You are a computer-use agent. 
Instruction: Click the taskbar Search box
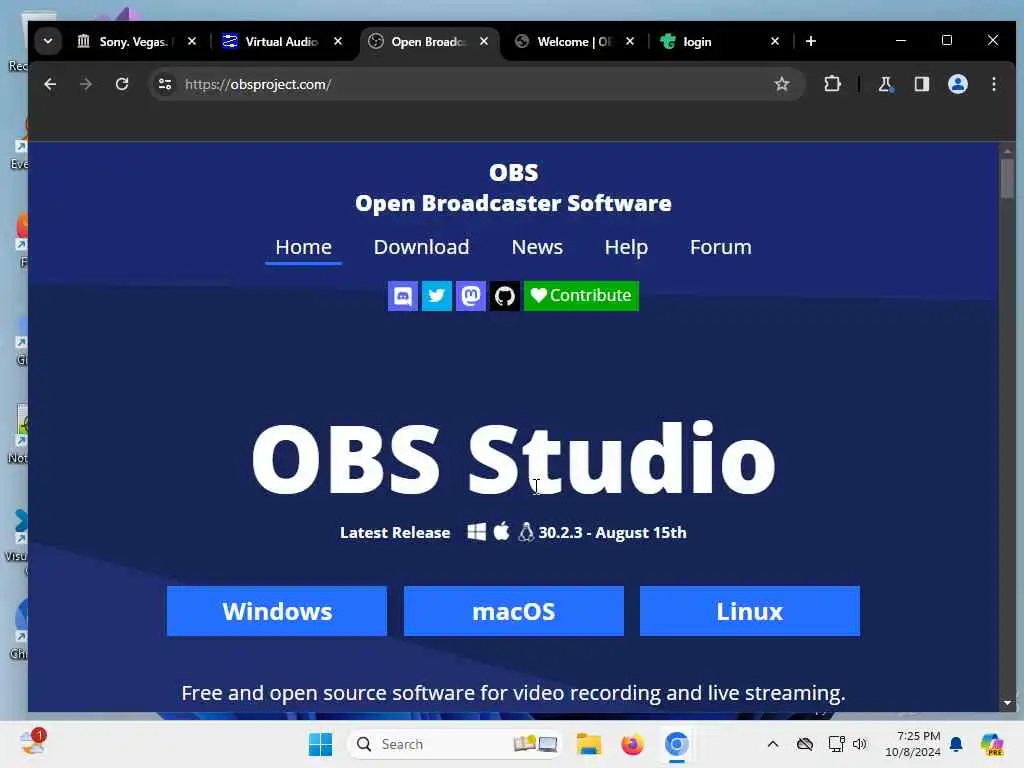click(455, 744)
